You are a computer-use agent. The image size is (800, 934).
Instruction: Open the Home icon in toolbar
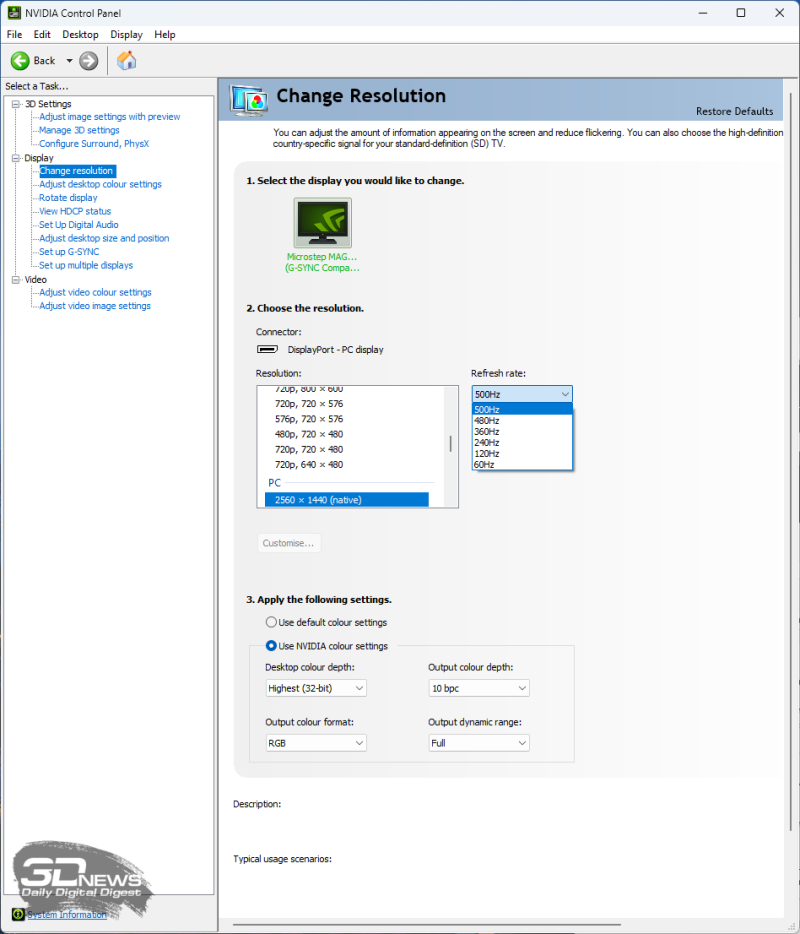[x=127, y=61]
